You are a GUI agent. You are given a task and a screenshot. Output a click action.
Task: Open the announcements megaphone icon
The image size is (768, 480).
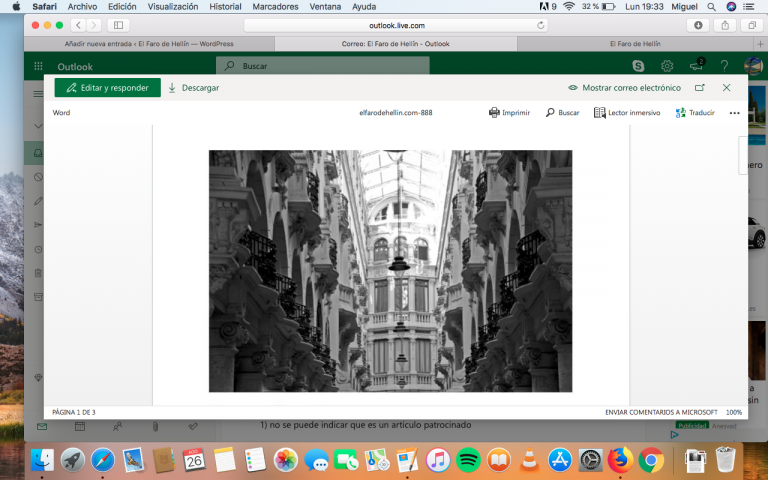pos(696,65)
